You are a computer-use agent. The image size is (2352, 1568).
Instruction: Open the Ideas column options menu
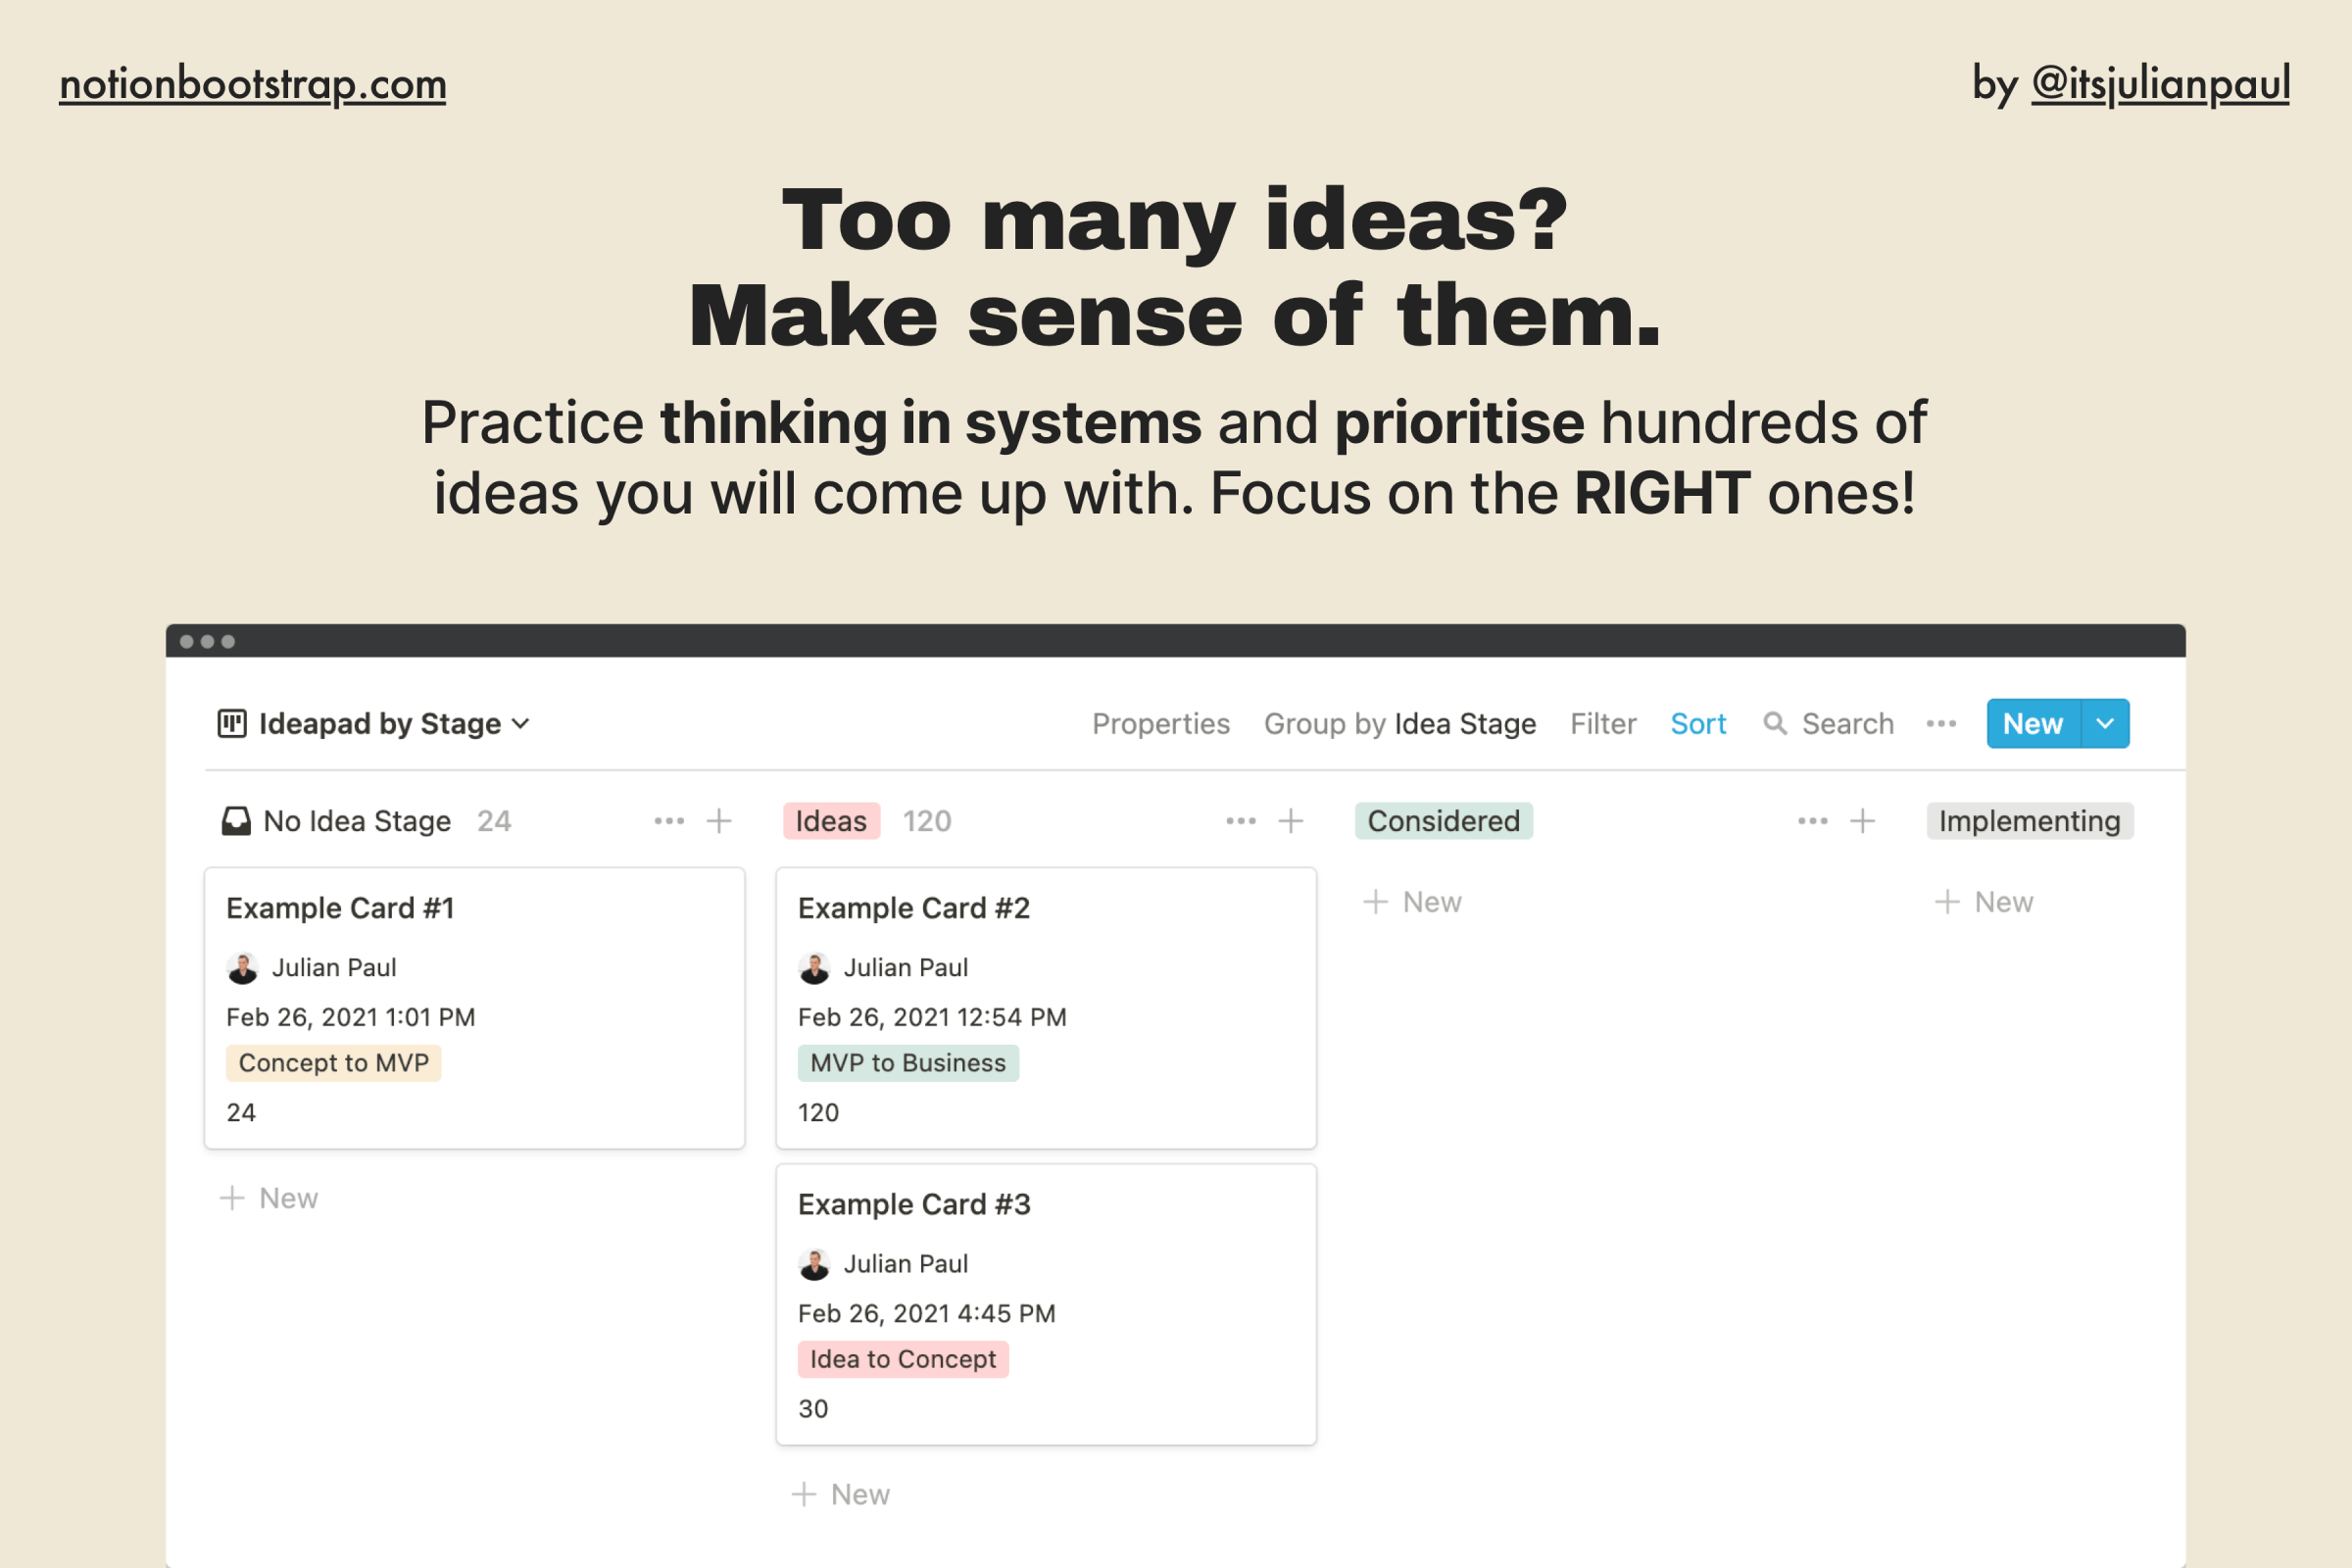(1239, 820)
